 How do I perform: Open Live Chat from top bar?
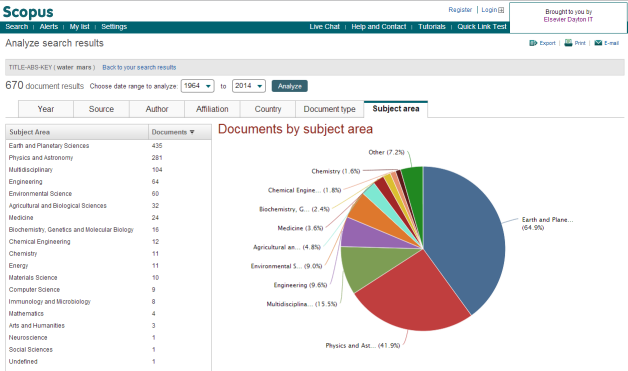click(324, 26)
